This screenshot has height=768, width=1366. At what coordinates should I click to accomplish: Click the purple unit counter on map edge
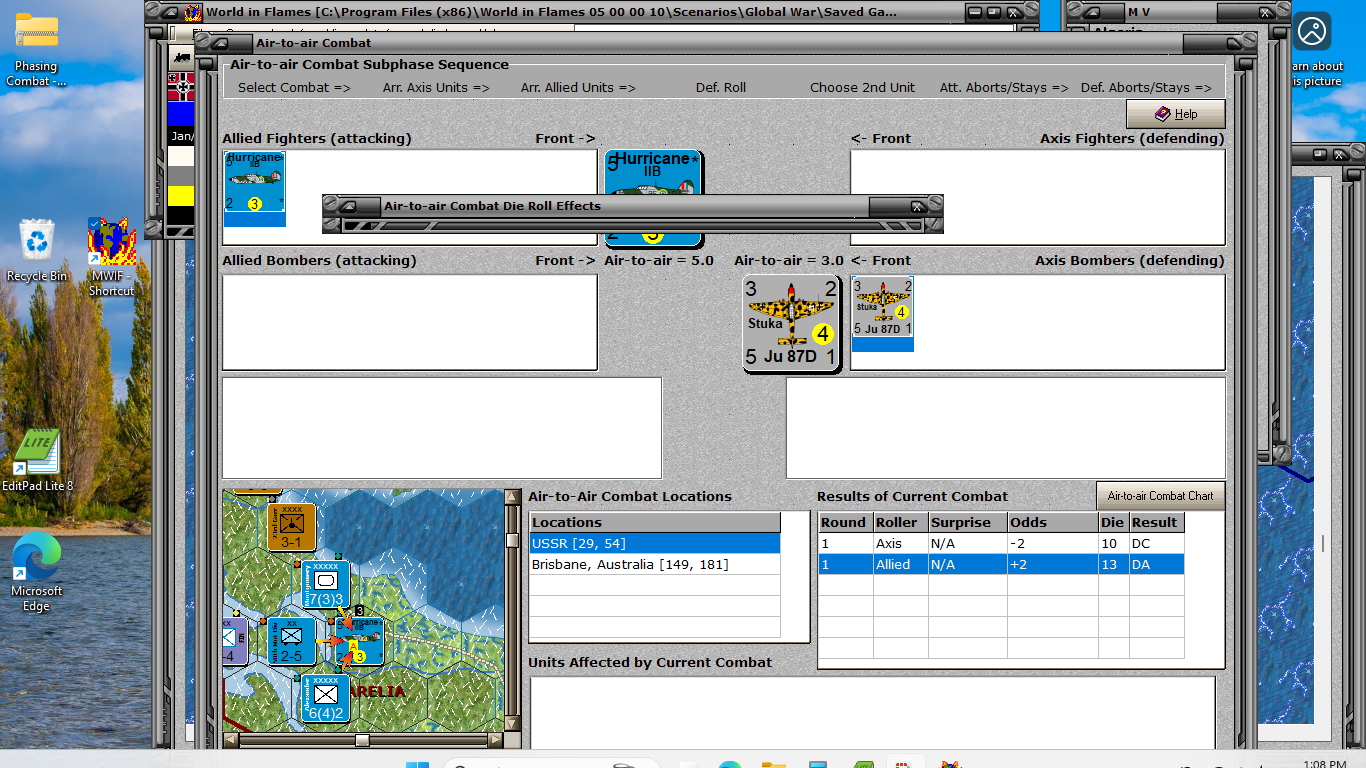tap(233, 642)
